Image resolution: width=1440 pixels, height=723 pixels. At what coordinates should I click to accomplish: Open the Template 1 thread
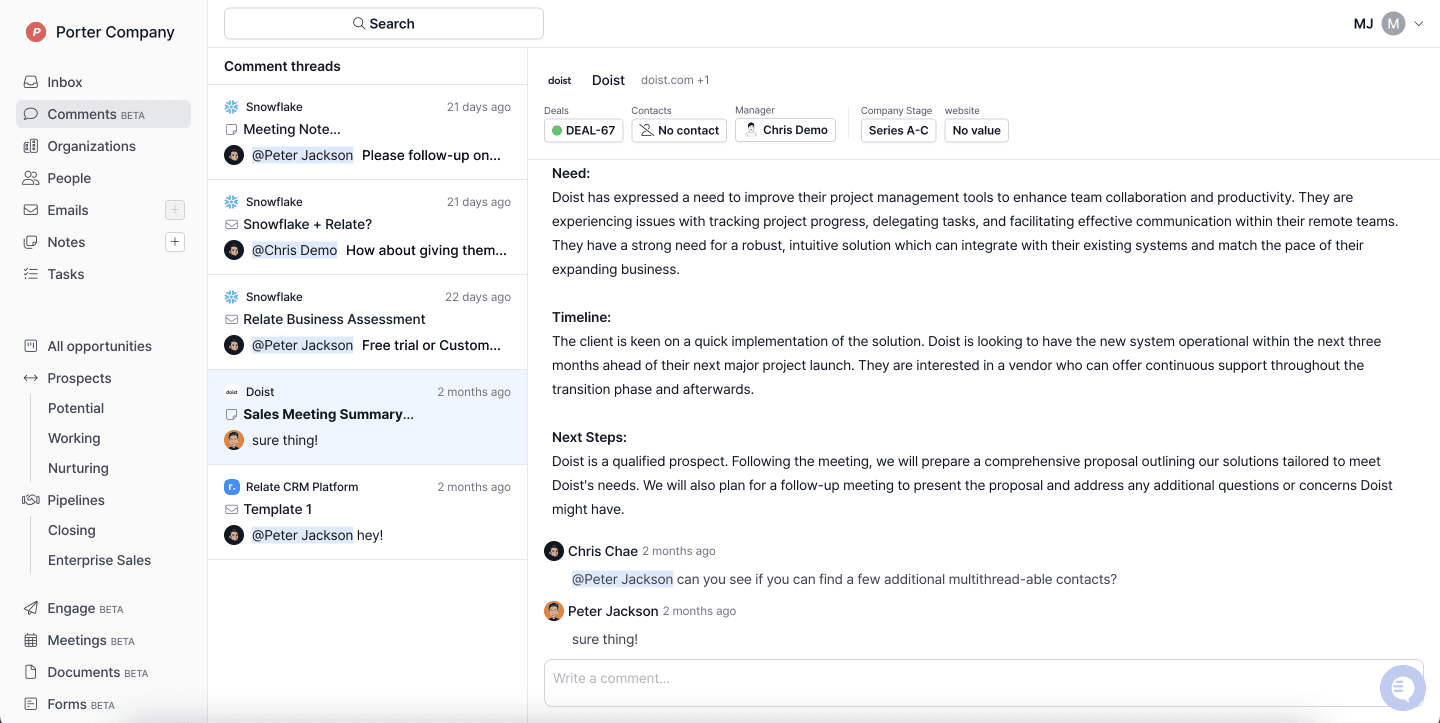[x=367, y=512]
